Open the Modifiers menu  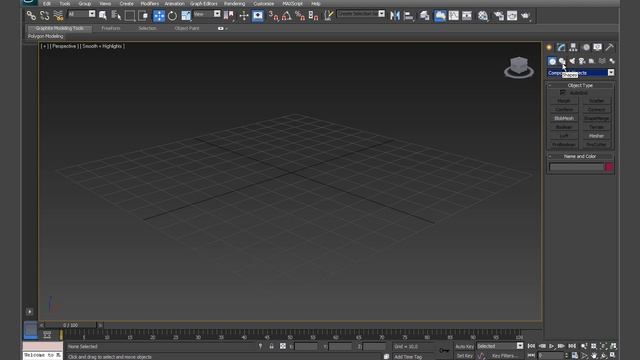click(149, 4)
